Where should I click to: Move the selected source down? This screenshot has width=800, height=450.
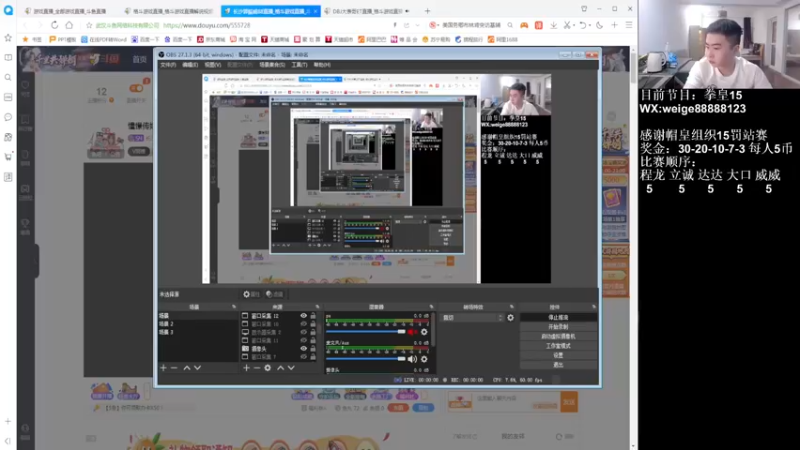click(291, 368)
